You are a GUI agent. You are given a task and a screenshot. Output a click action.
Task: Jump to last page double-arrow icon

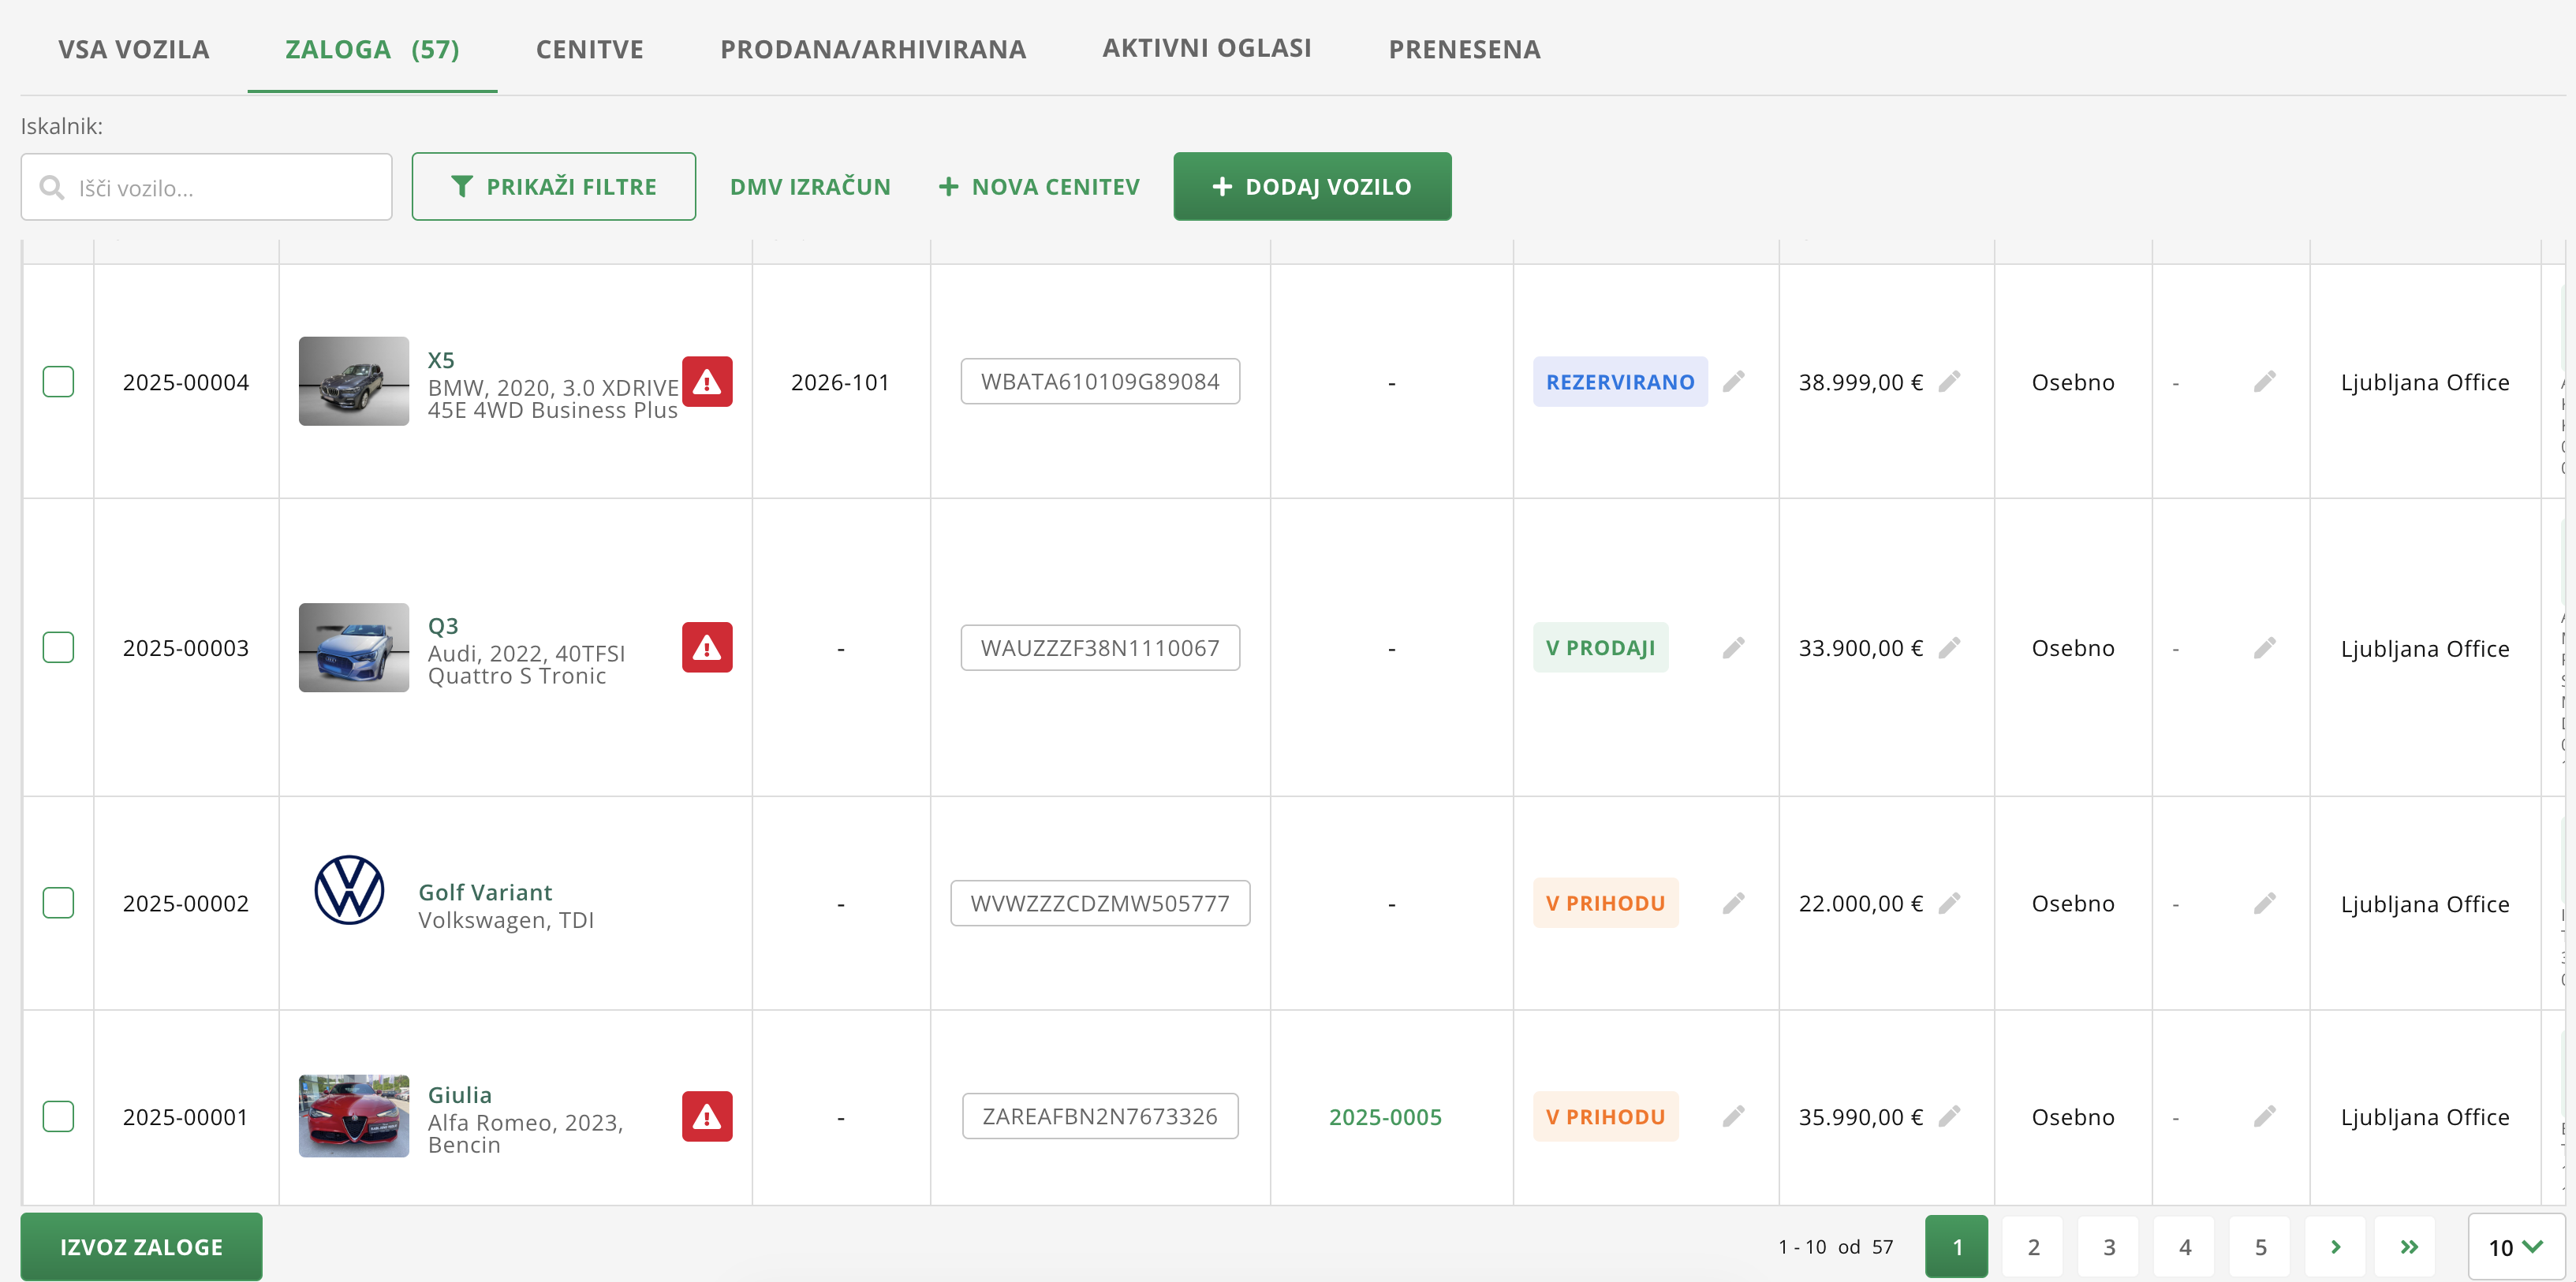pos(2409,1247)
